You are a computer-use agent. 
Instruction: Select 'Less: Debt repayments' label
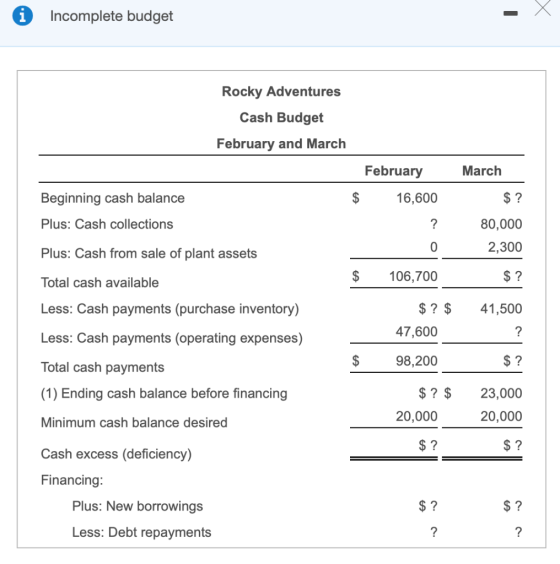coord(141,532)
